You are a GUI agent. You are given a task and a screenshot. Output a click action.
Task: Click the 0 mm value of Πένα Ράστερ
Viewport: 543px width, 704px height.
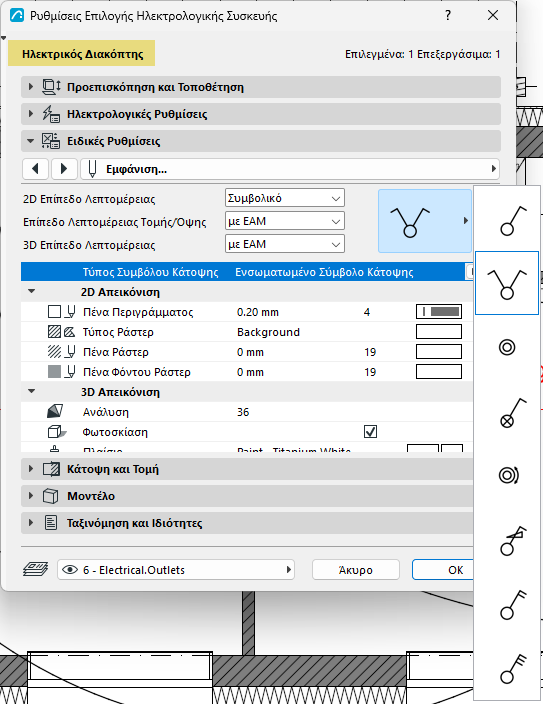(250, 352)
